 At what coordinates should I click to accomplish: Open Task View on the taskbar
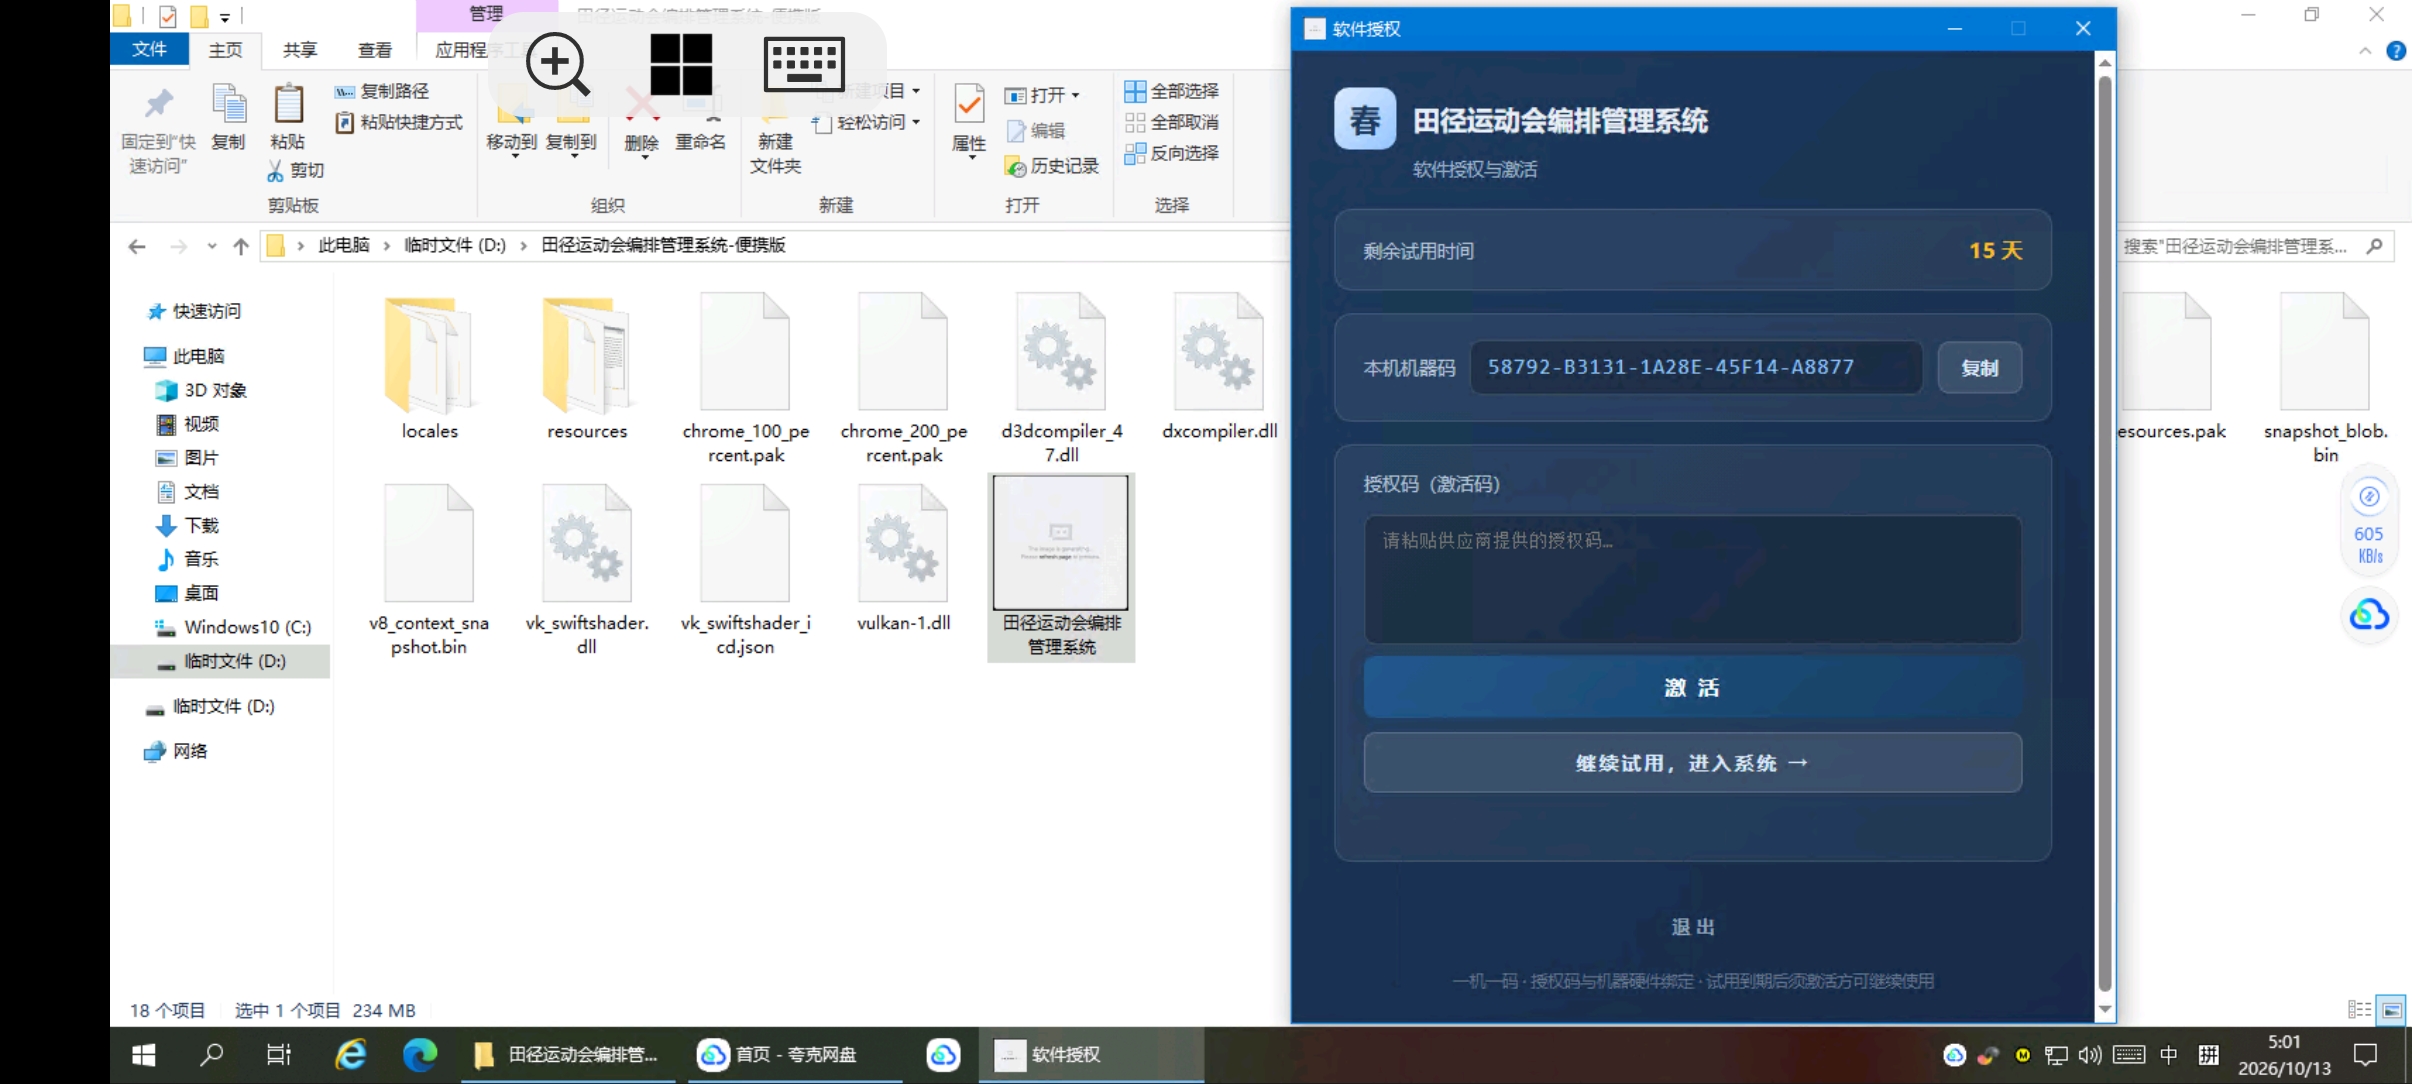(x=278, y=1055)
